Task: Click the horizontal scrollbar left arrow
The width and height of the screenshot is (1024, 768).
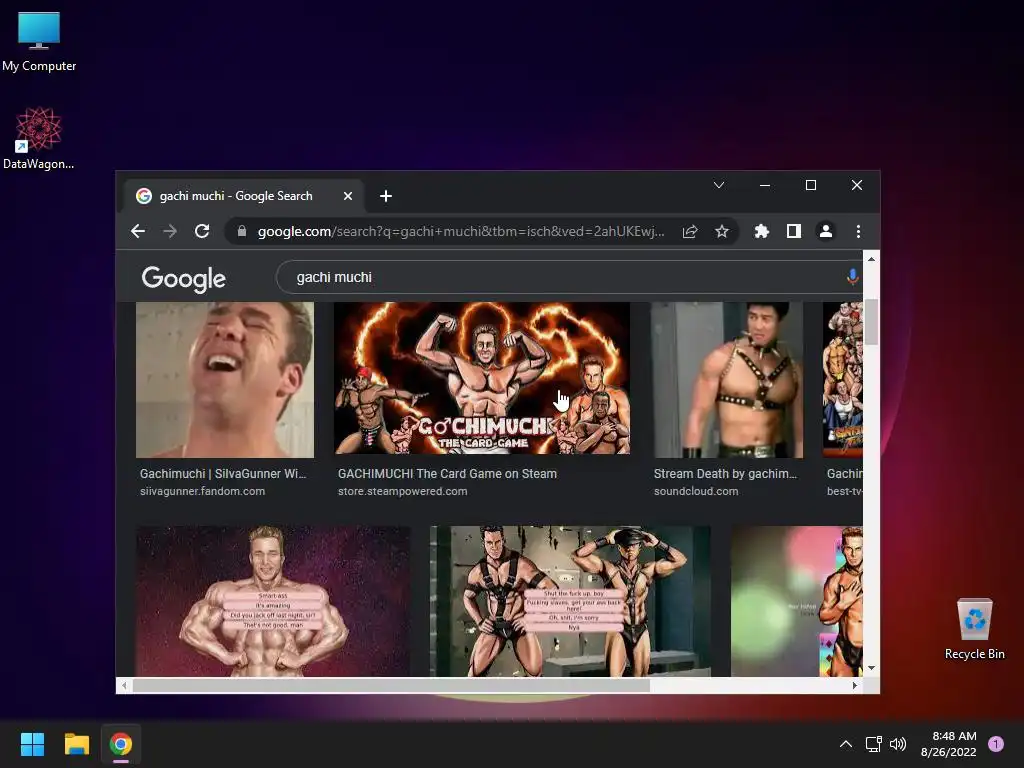Action: click(124, 686)
